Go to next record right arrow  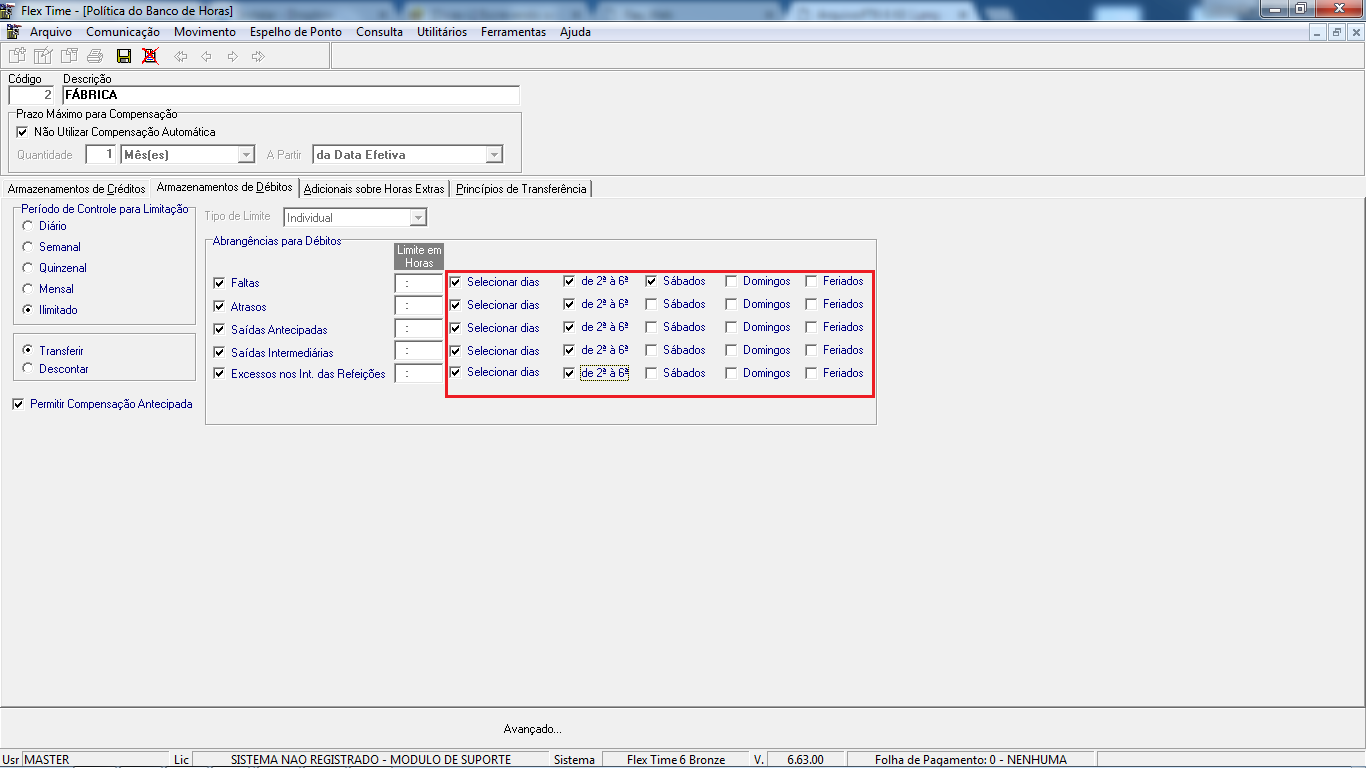(x=232, y=56)
